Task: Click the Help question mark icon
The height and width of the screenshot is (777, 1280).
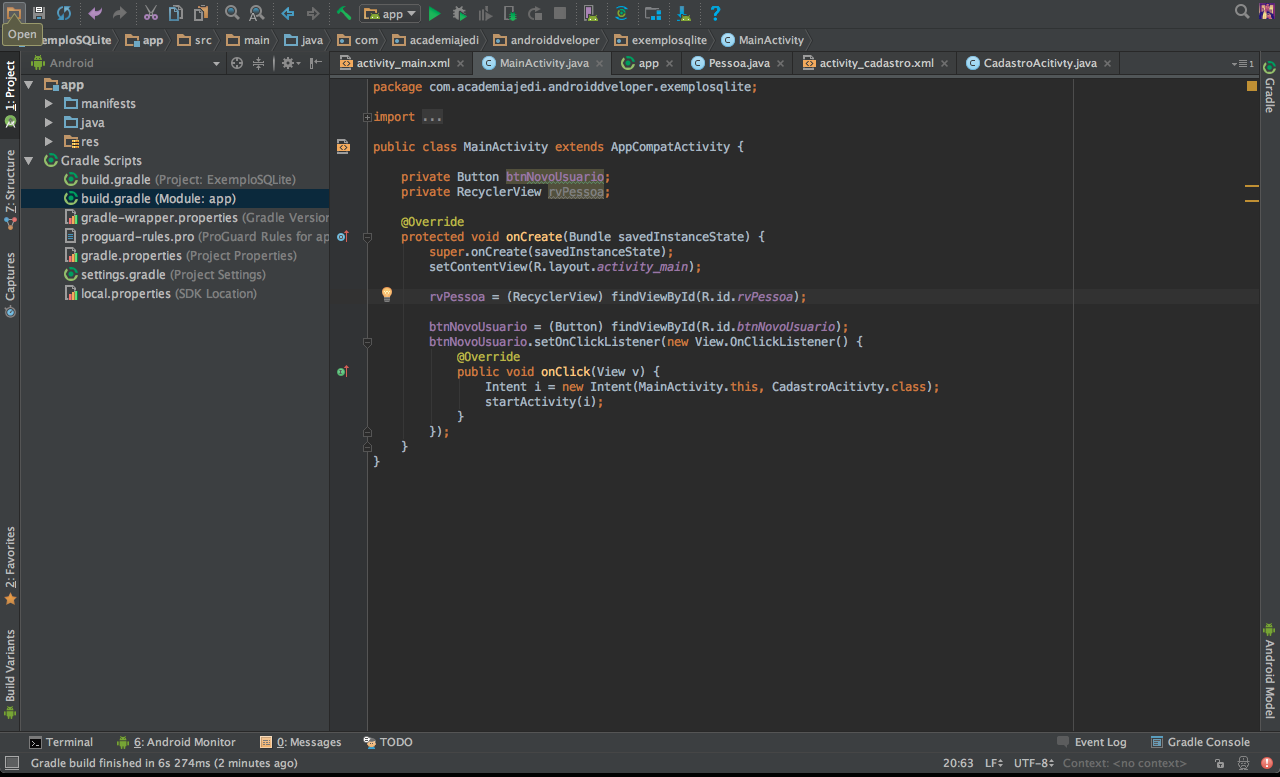Action: click(x=715, y=13)
